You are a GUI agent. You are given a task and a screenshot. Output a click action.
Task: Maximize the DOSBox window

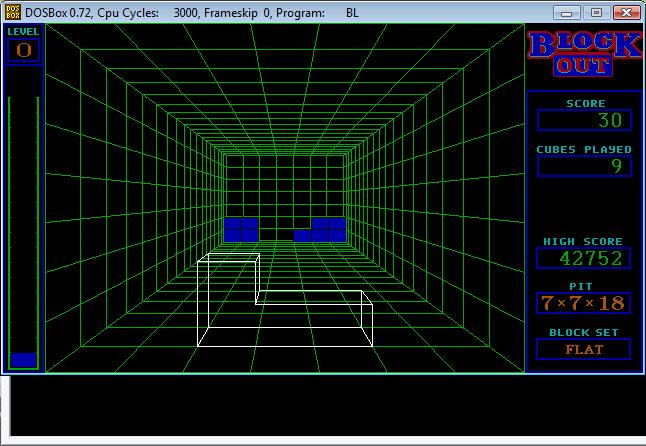[596, 12]
